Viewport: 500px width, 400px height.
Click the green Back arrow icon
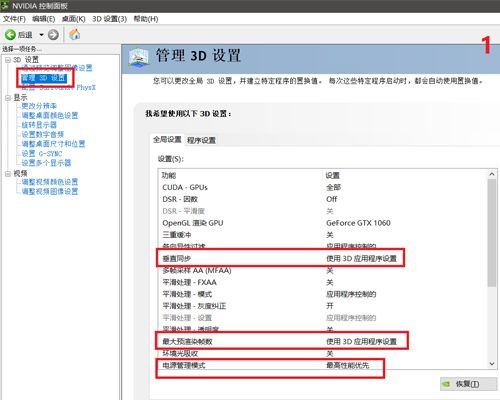pyautogui.click(x=10, y=35)
